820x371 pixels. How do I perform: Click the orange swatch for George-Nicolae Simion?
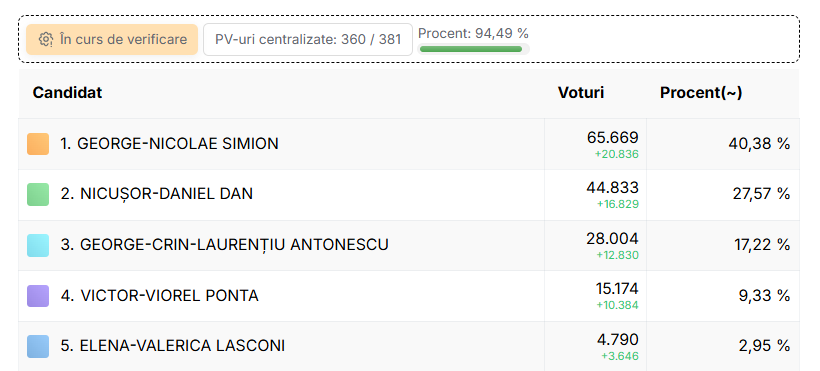point(38,144)
